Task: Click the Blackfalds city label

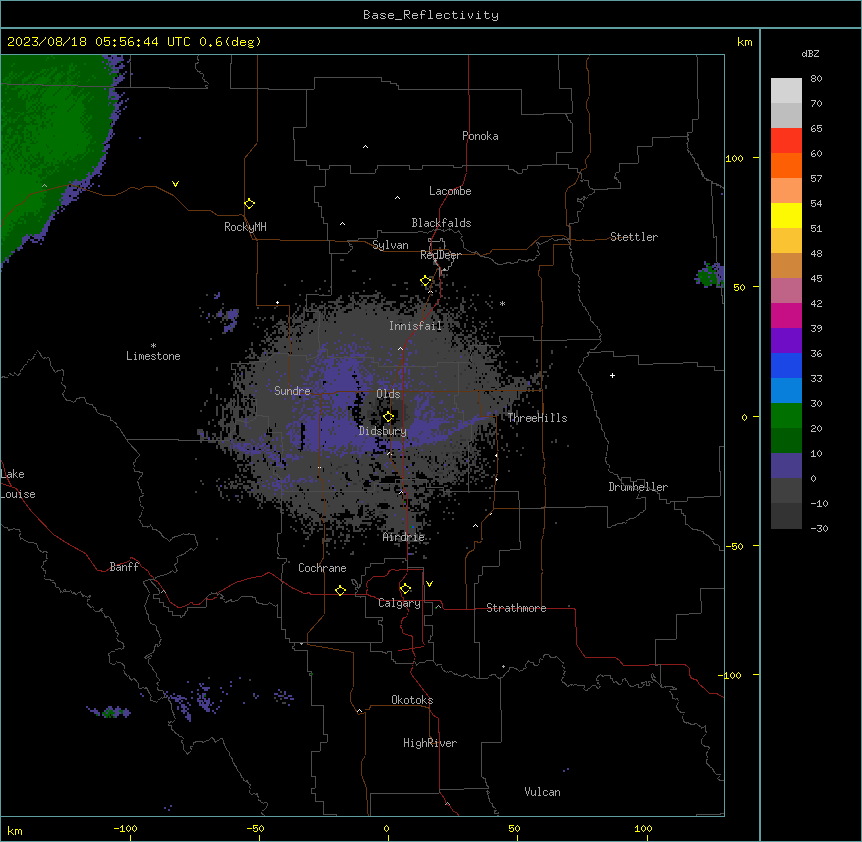Action: pyautogui.click(x=441, y=223)
